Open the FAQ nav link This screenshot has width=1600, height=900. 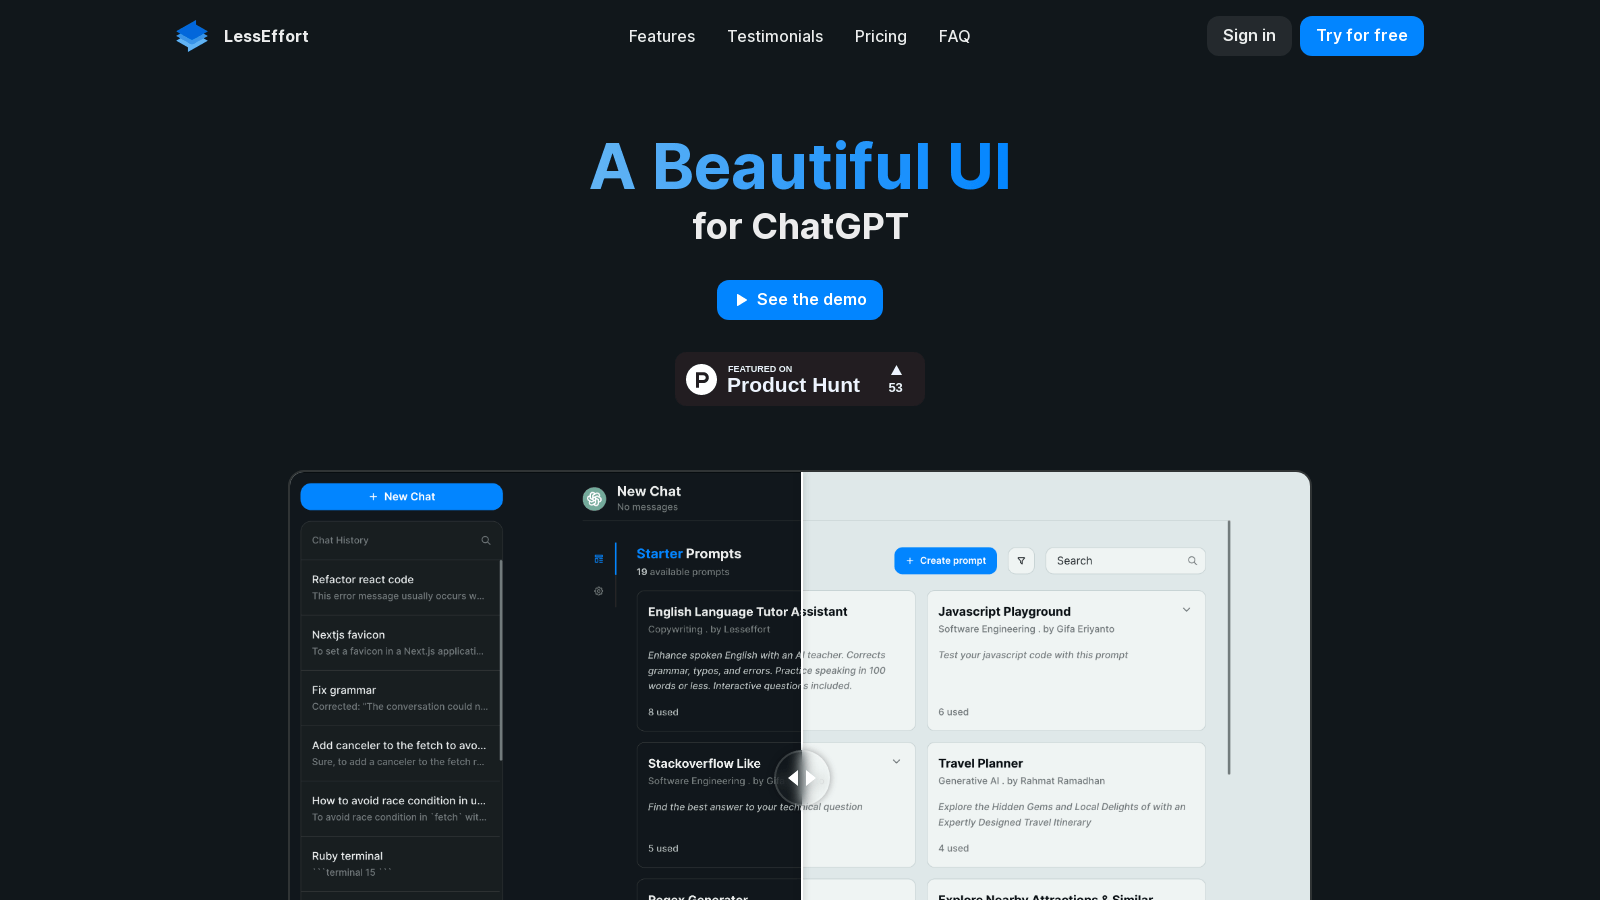954,36
